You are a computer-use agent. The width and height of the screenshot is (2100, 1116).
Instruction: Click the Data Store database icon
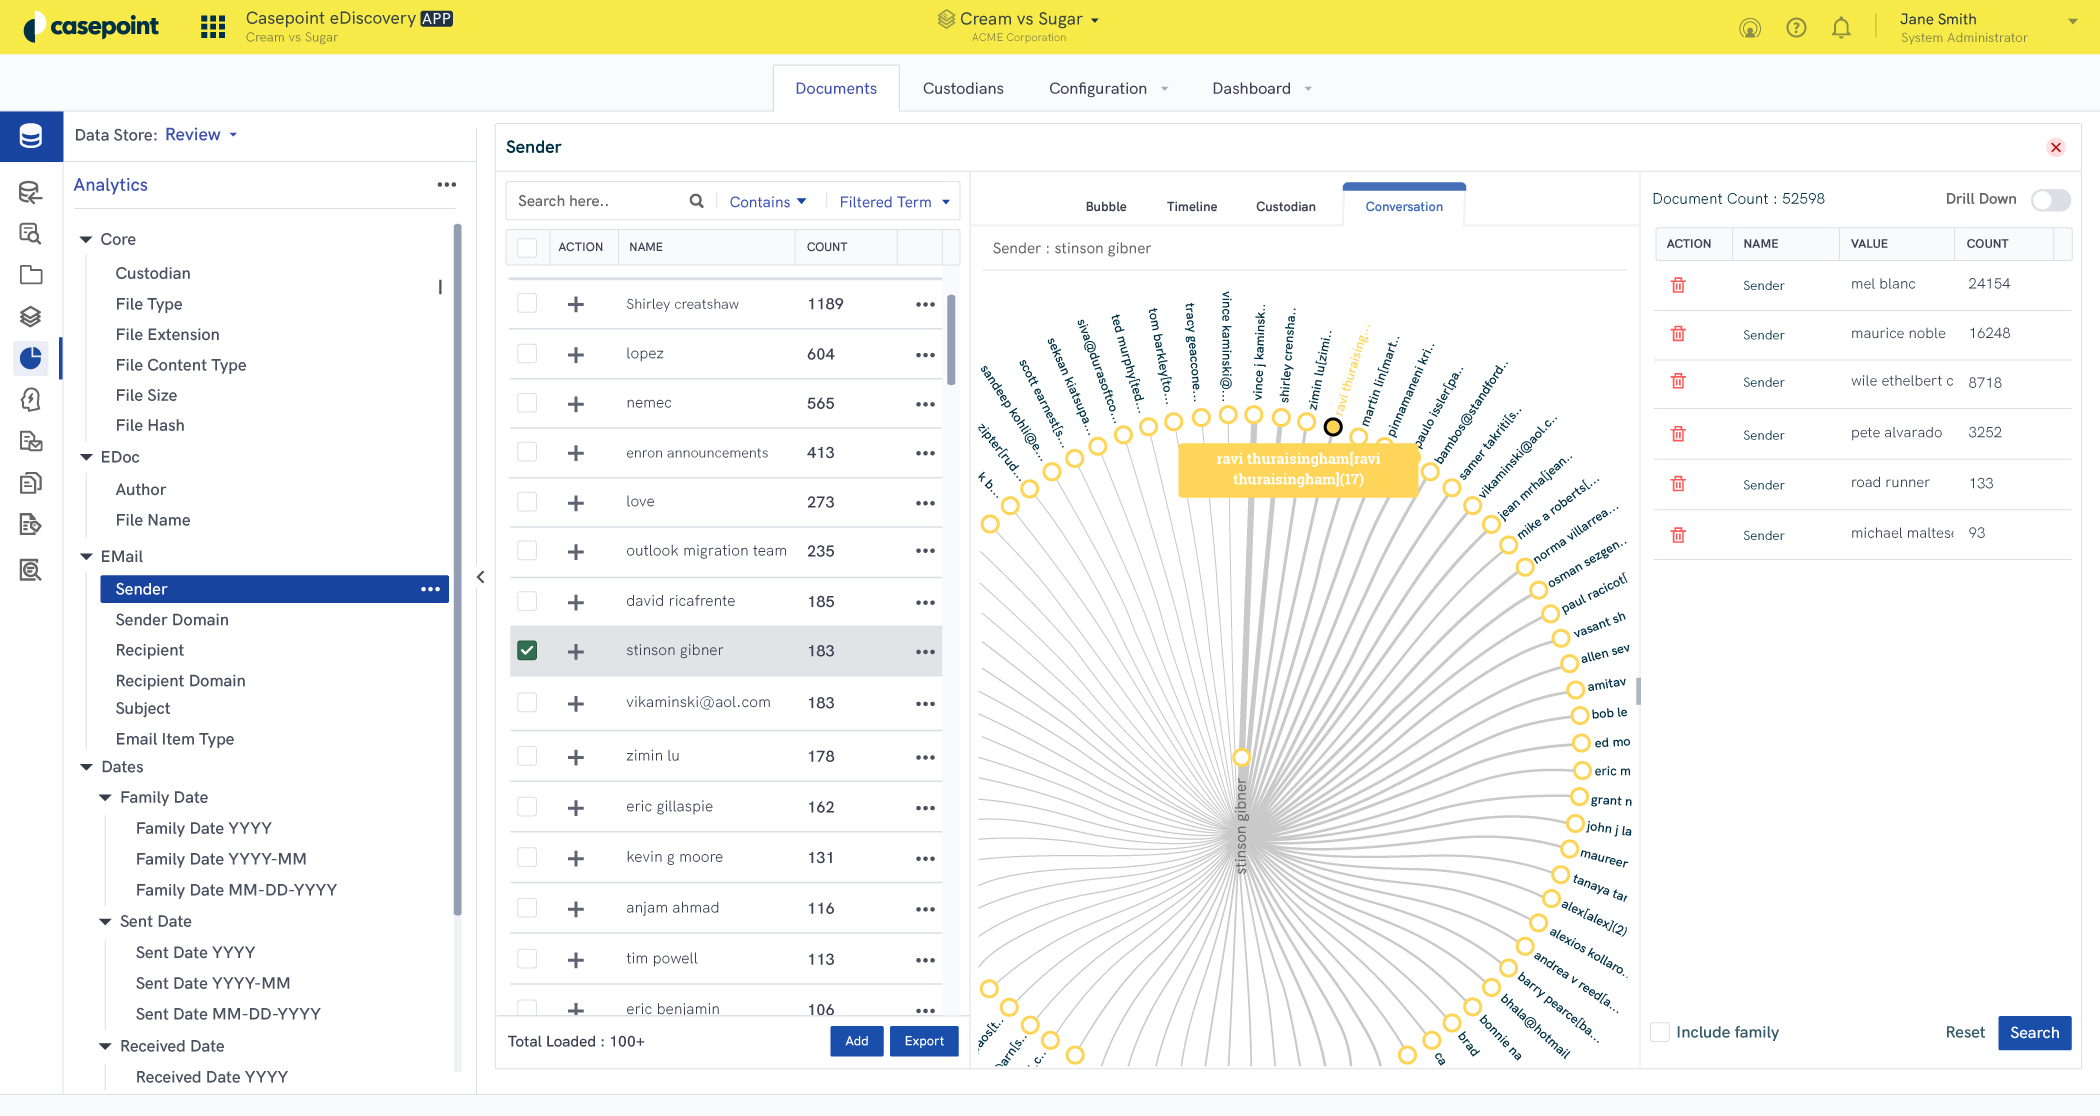(31, 136)
